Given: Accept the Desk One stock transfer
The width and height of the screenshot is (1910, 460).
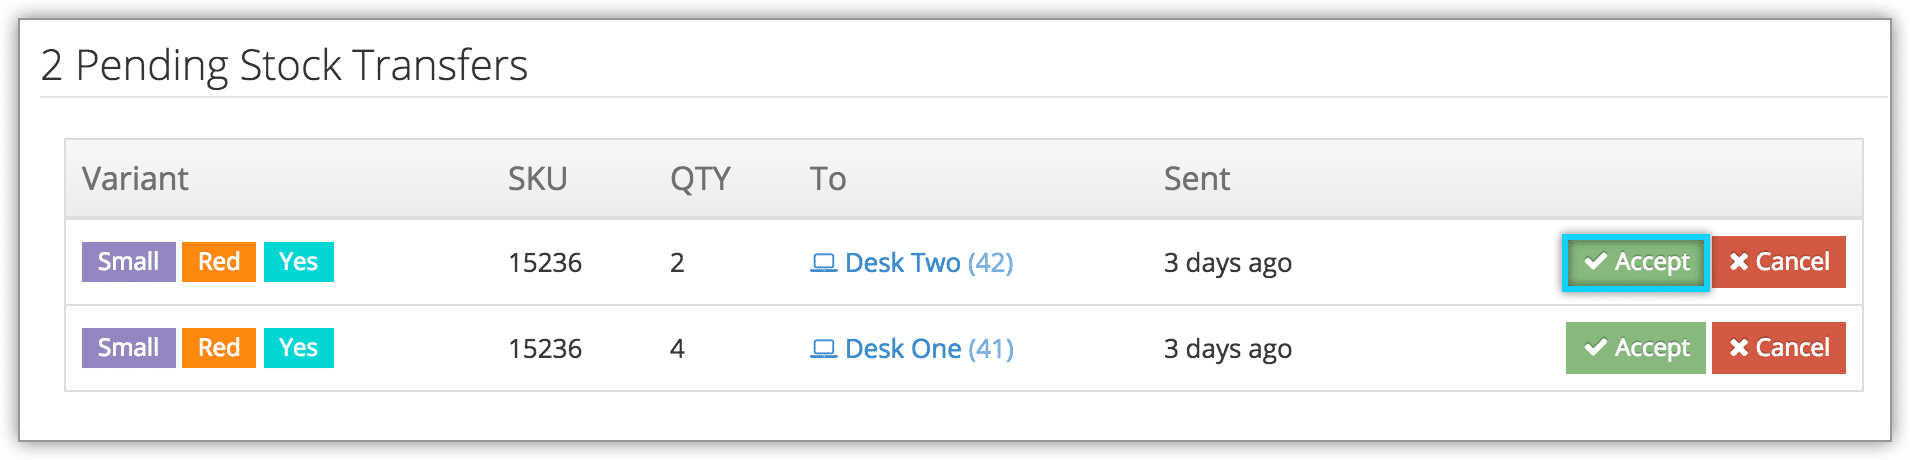Looking at the screenshot, I should [x=1635, y=348].
